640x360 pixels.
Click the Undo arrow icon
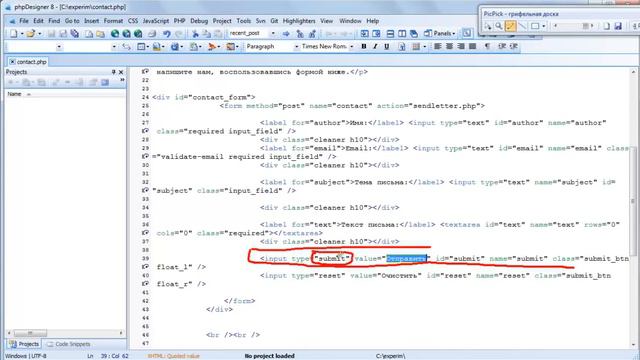[167, 33]
